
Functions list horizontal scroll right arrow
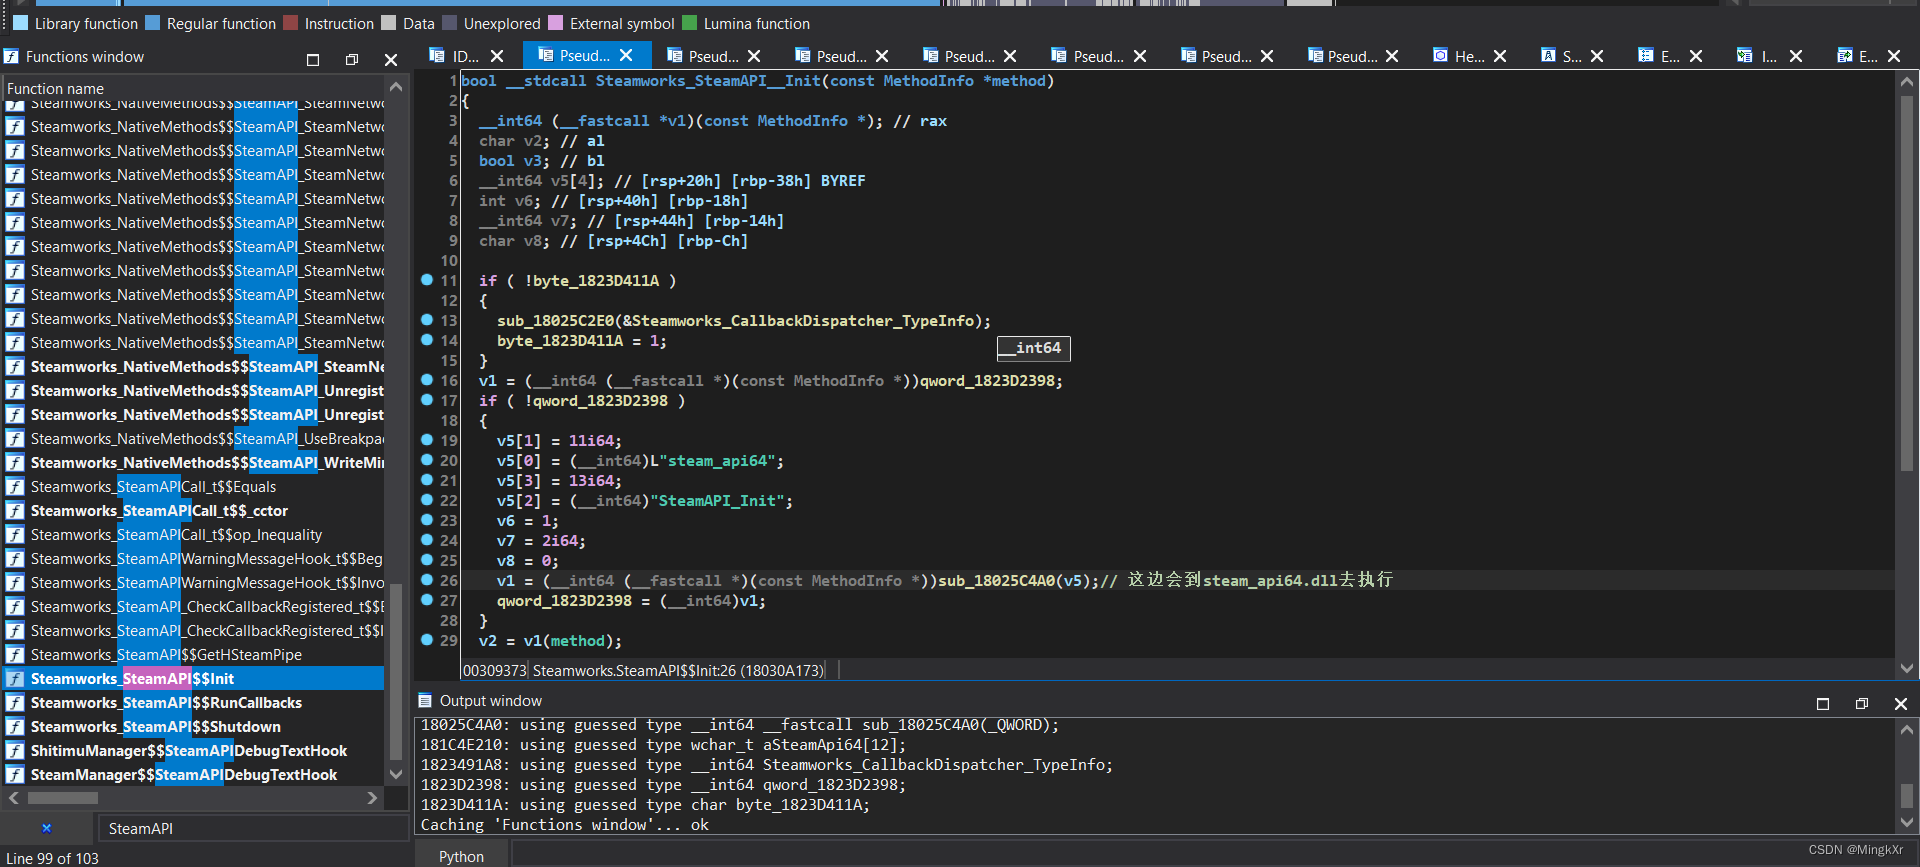pos(373,798)
